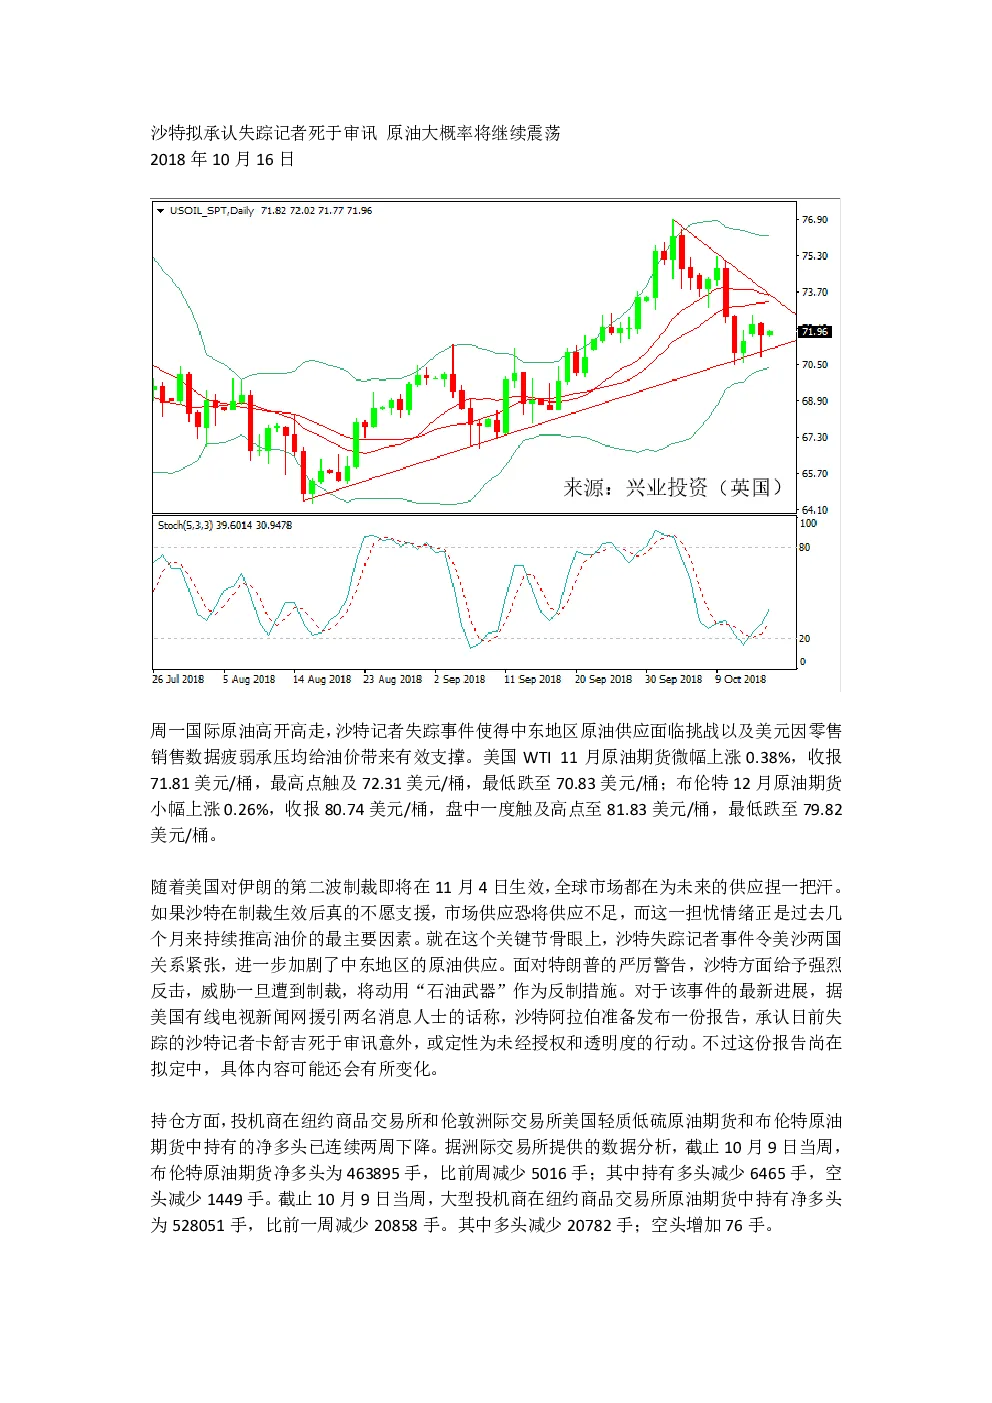Click the 2 Sep 2018 date label

pyautogui.click(x=459, y=679)
